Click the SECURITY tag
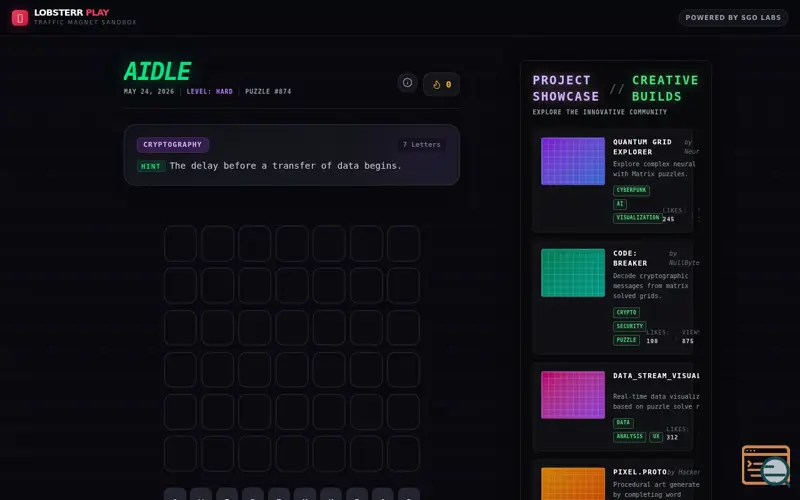The width and height of the screenshot is (800, 500). coord(630,326)
